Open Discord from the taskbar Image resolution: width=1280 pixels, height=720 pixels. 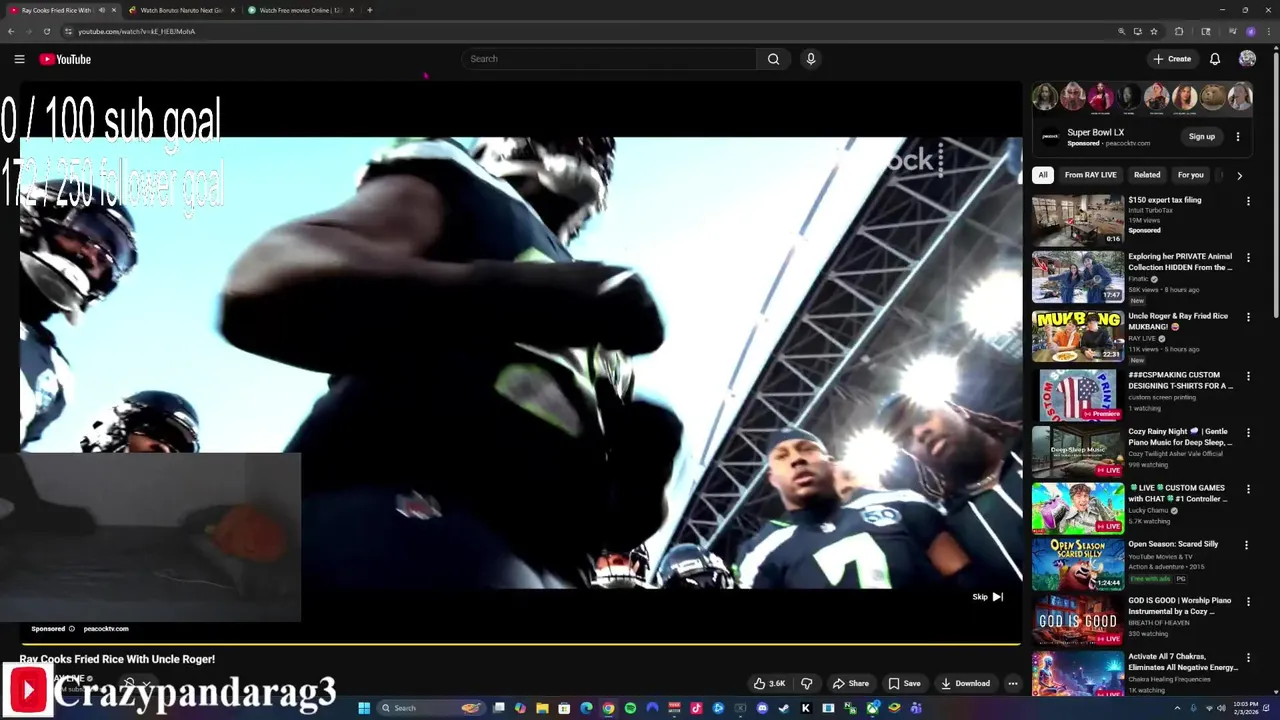[762, 708]
